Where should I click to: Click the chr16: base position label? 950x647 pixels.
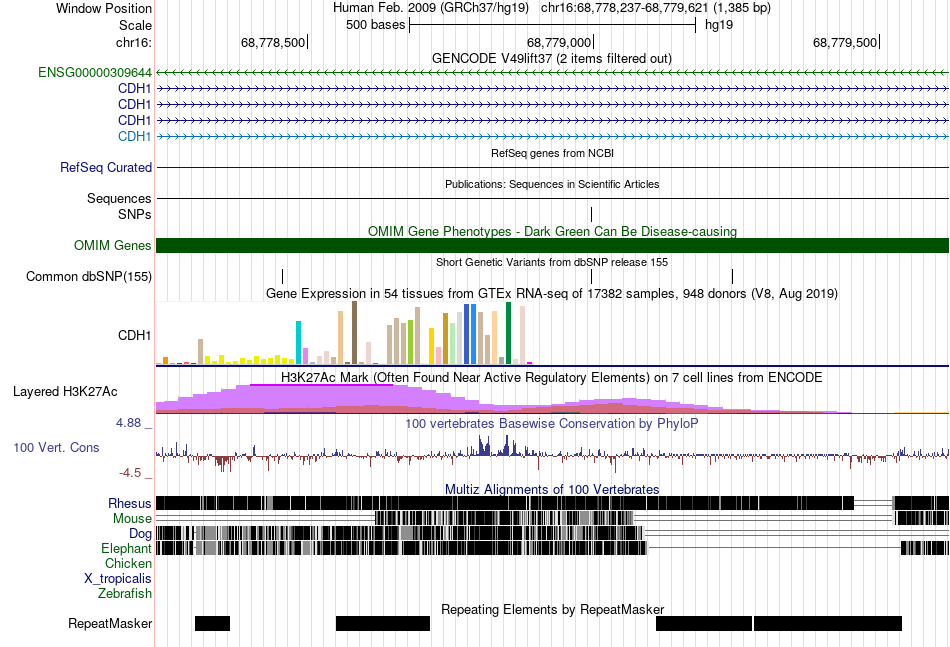(134, 42)
